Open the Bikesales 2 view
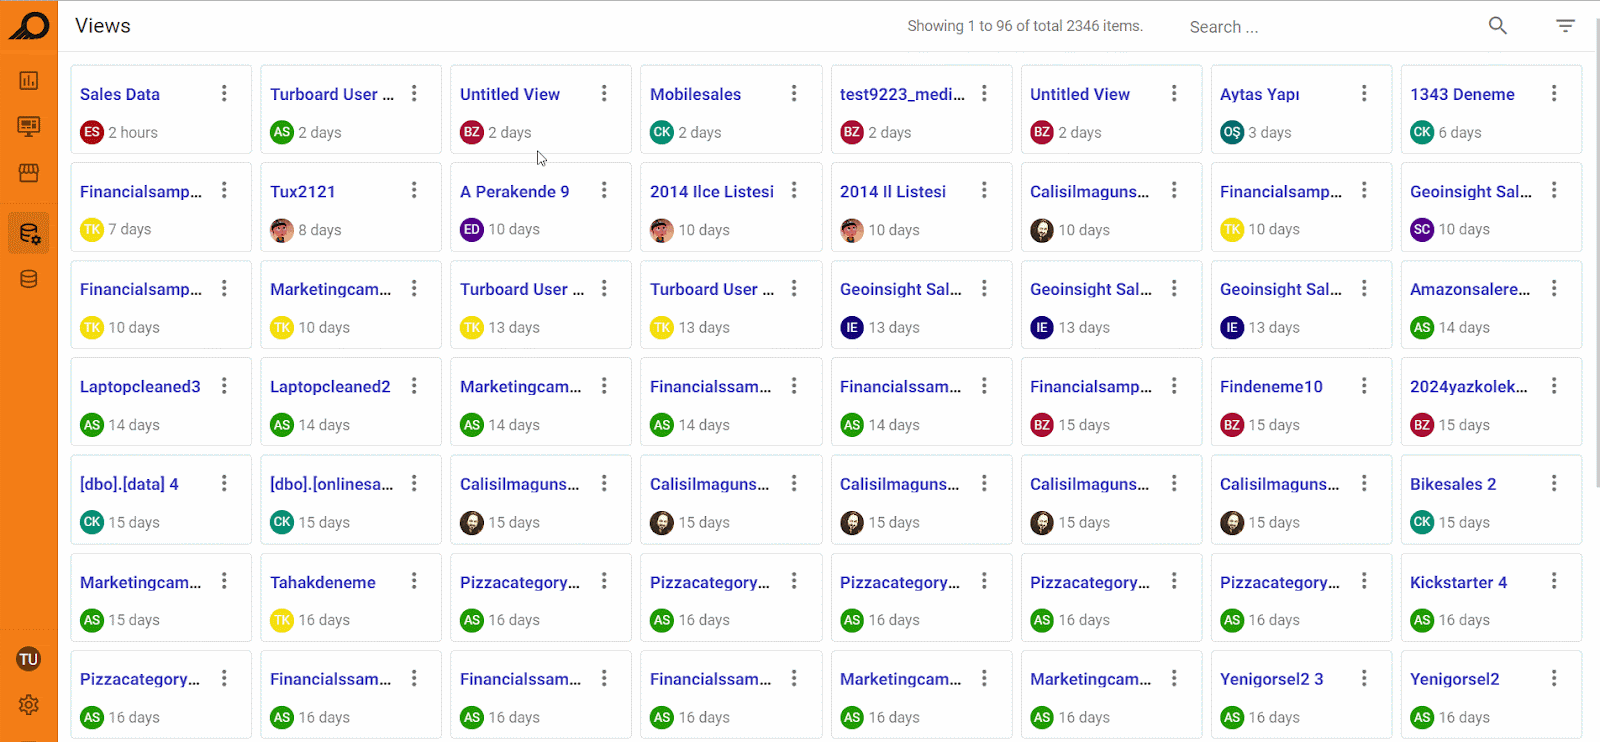 tap(1453, 484)
